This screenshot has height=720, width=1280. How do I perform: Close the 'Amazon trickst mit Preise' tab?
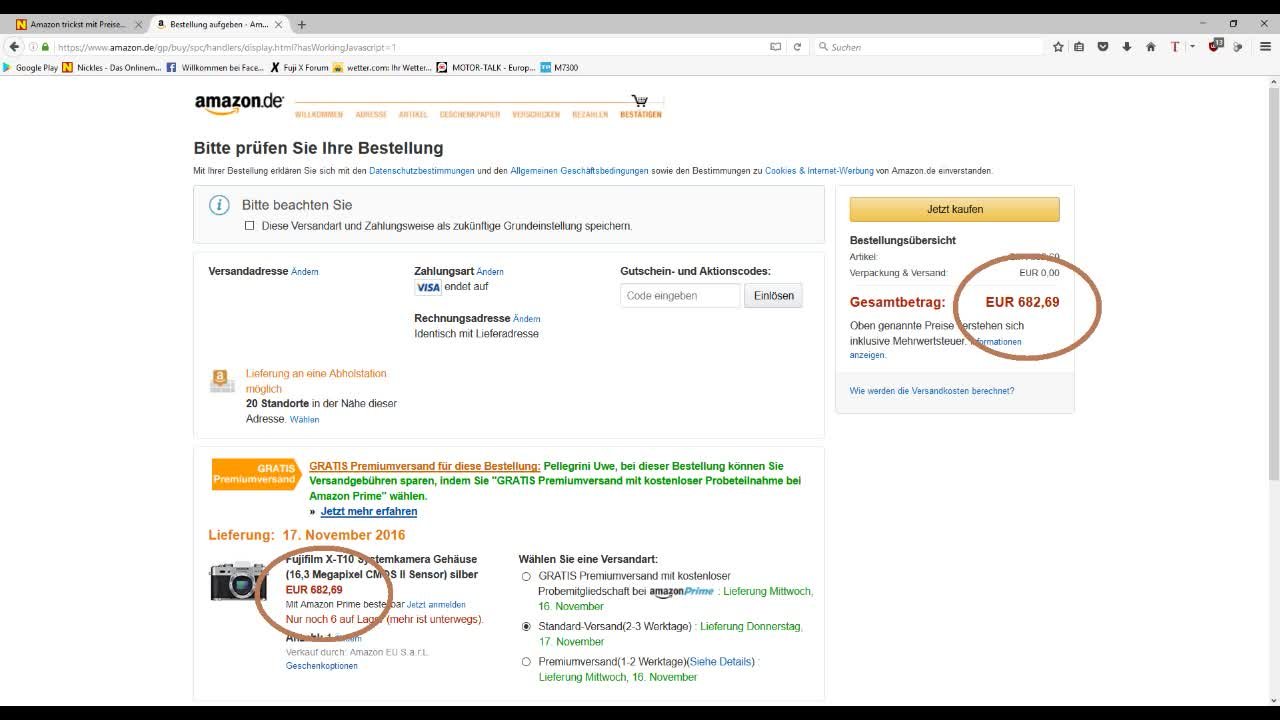pyautogui.click(x=138, y=24)
